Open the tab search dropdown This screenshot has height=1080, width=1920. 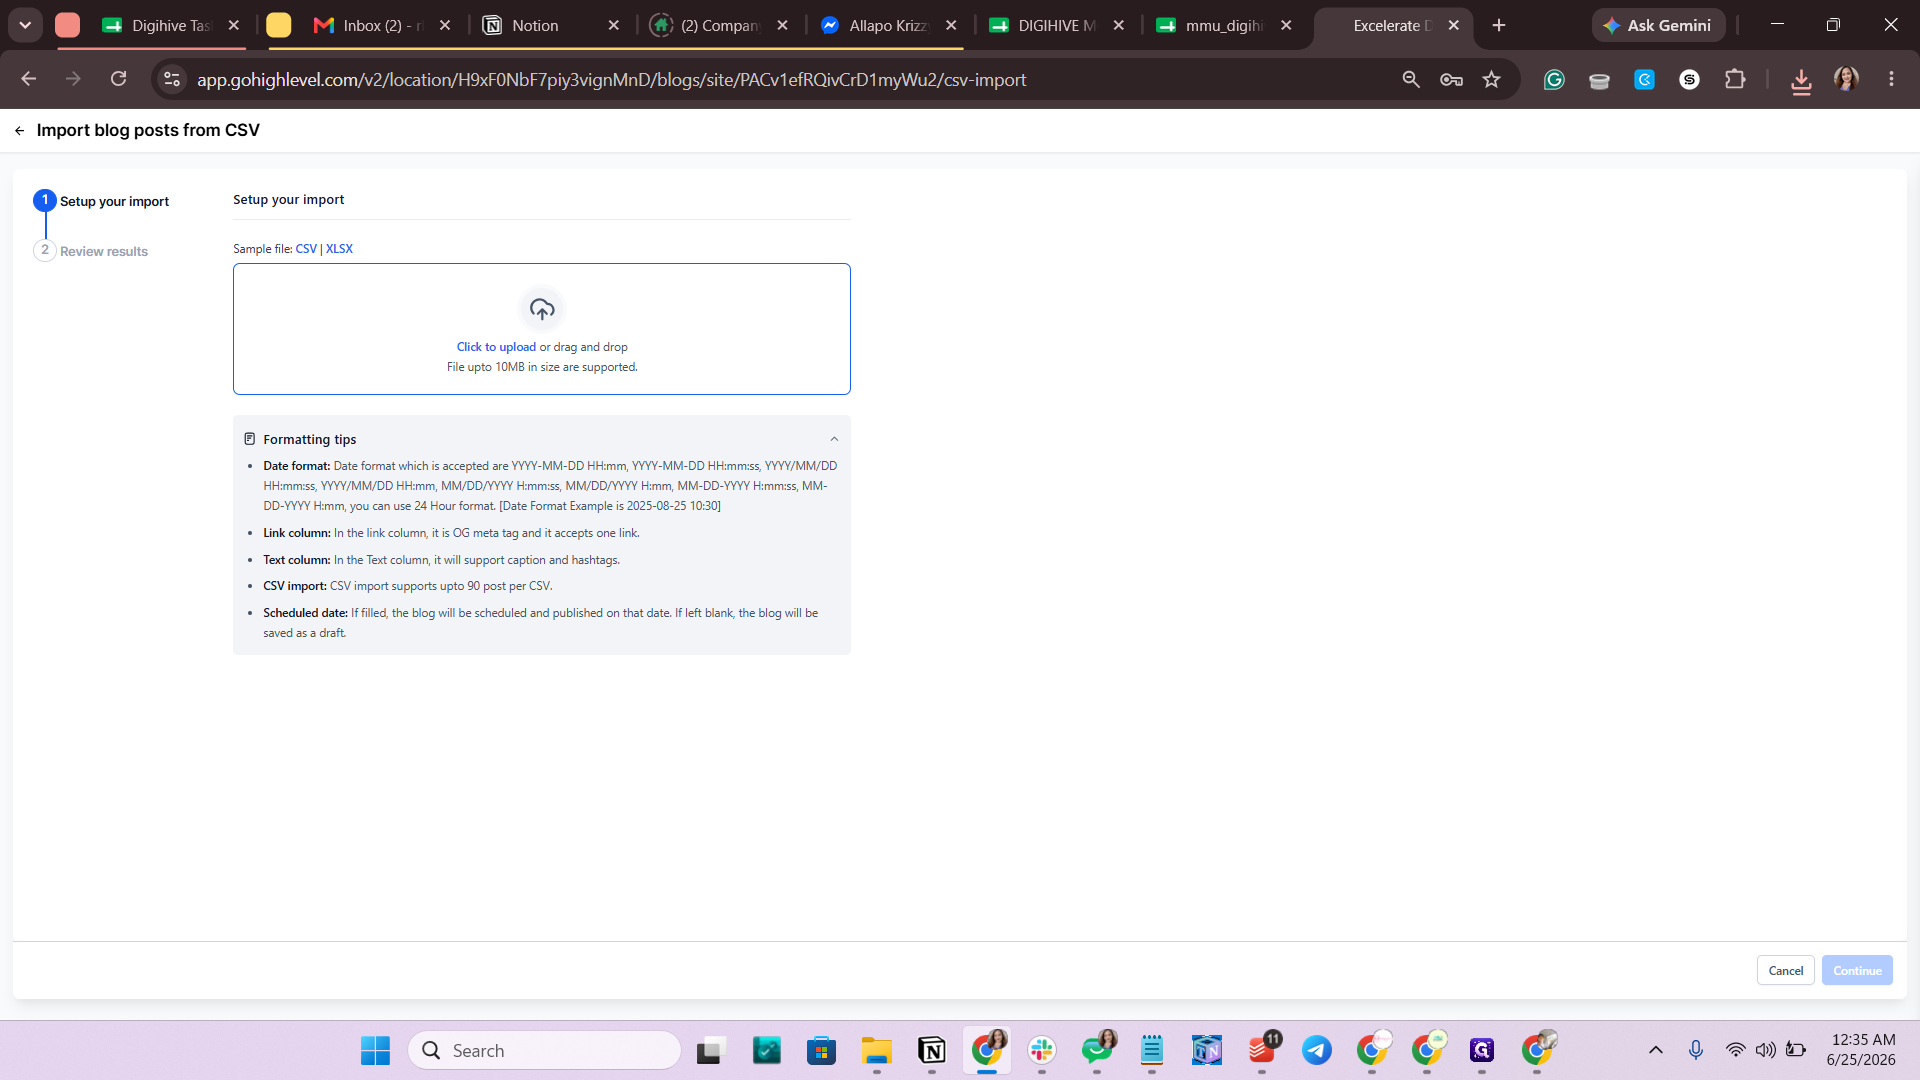(x=25, y=26)
